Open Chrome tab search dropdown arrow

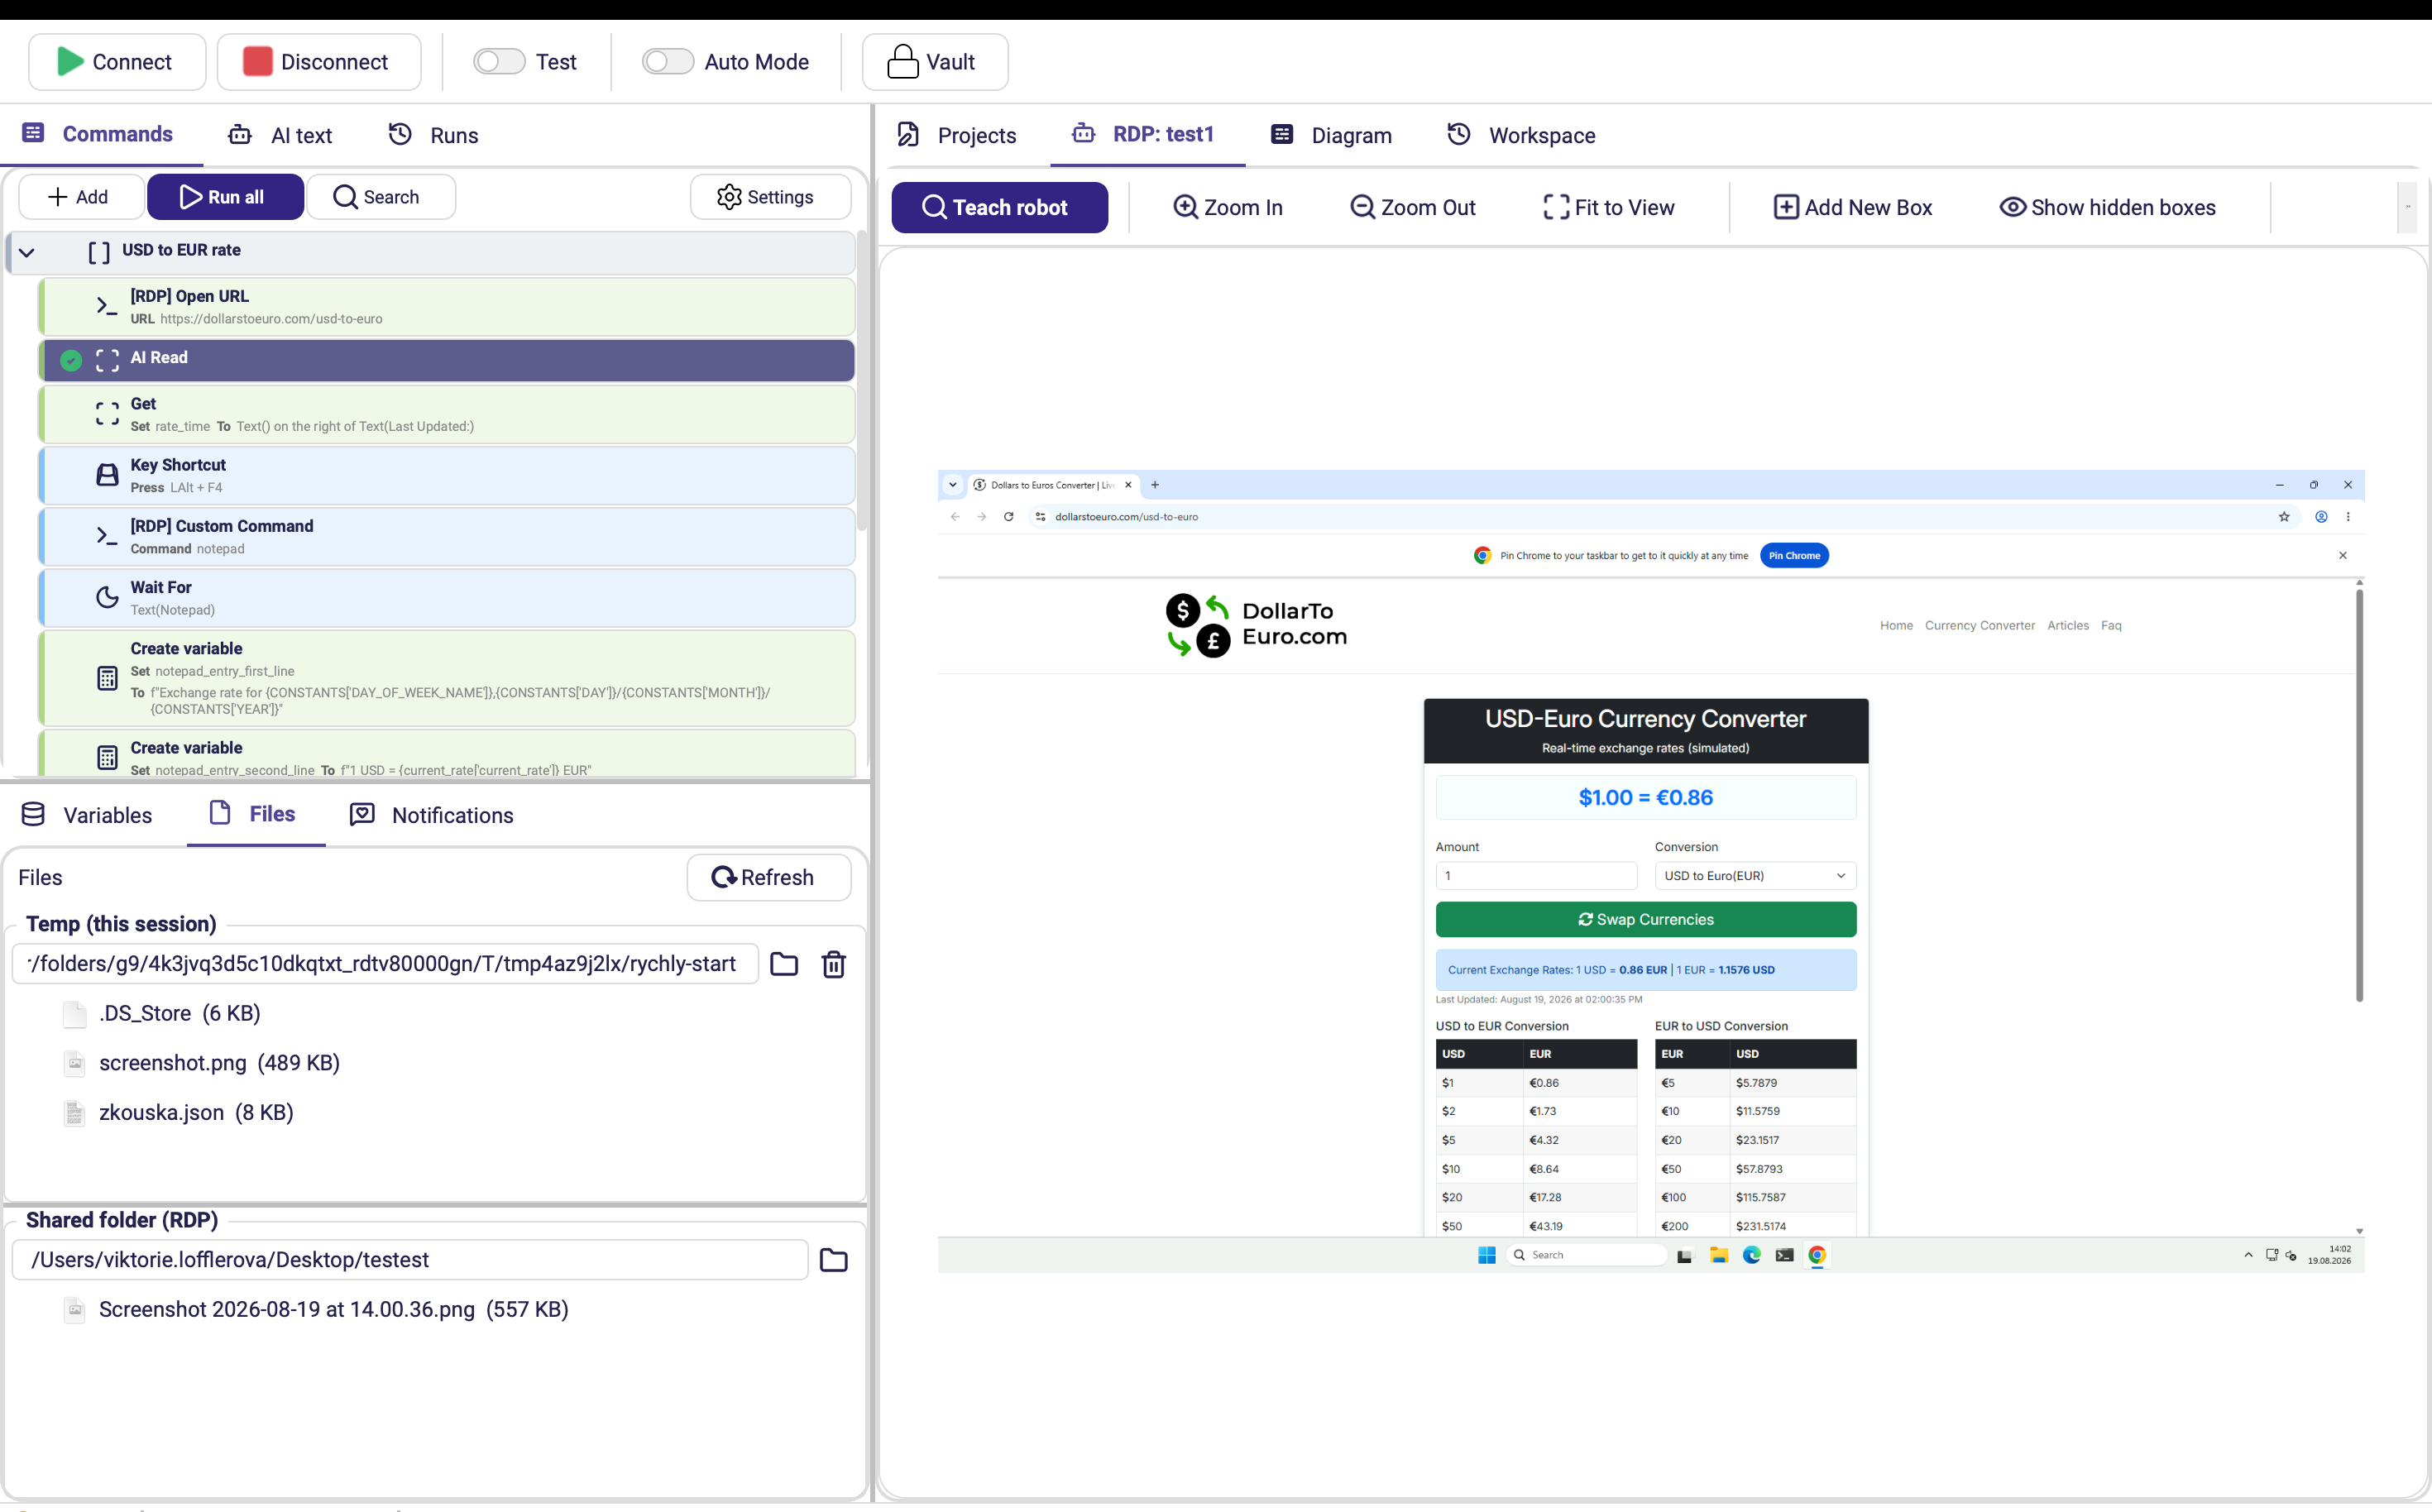coord(953,485)
